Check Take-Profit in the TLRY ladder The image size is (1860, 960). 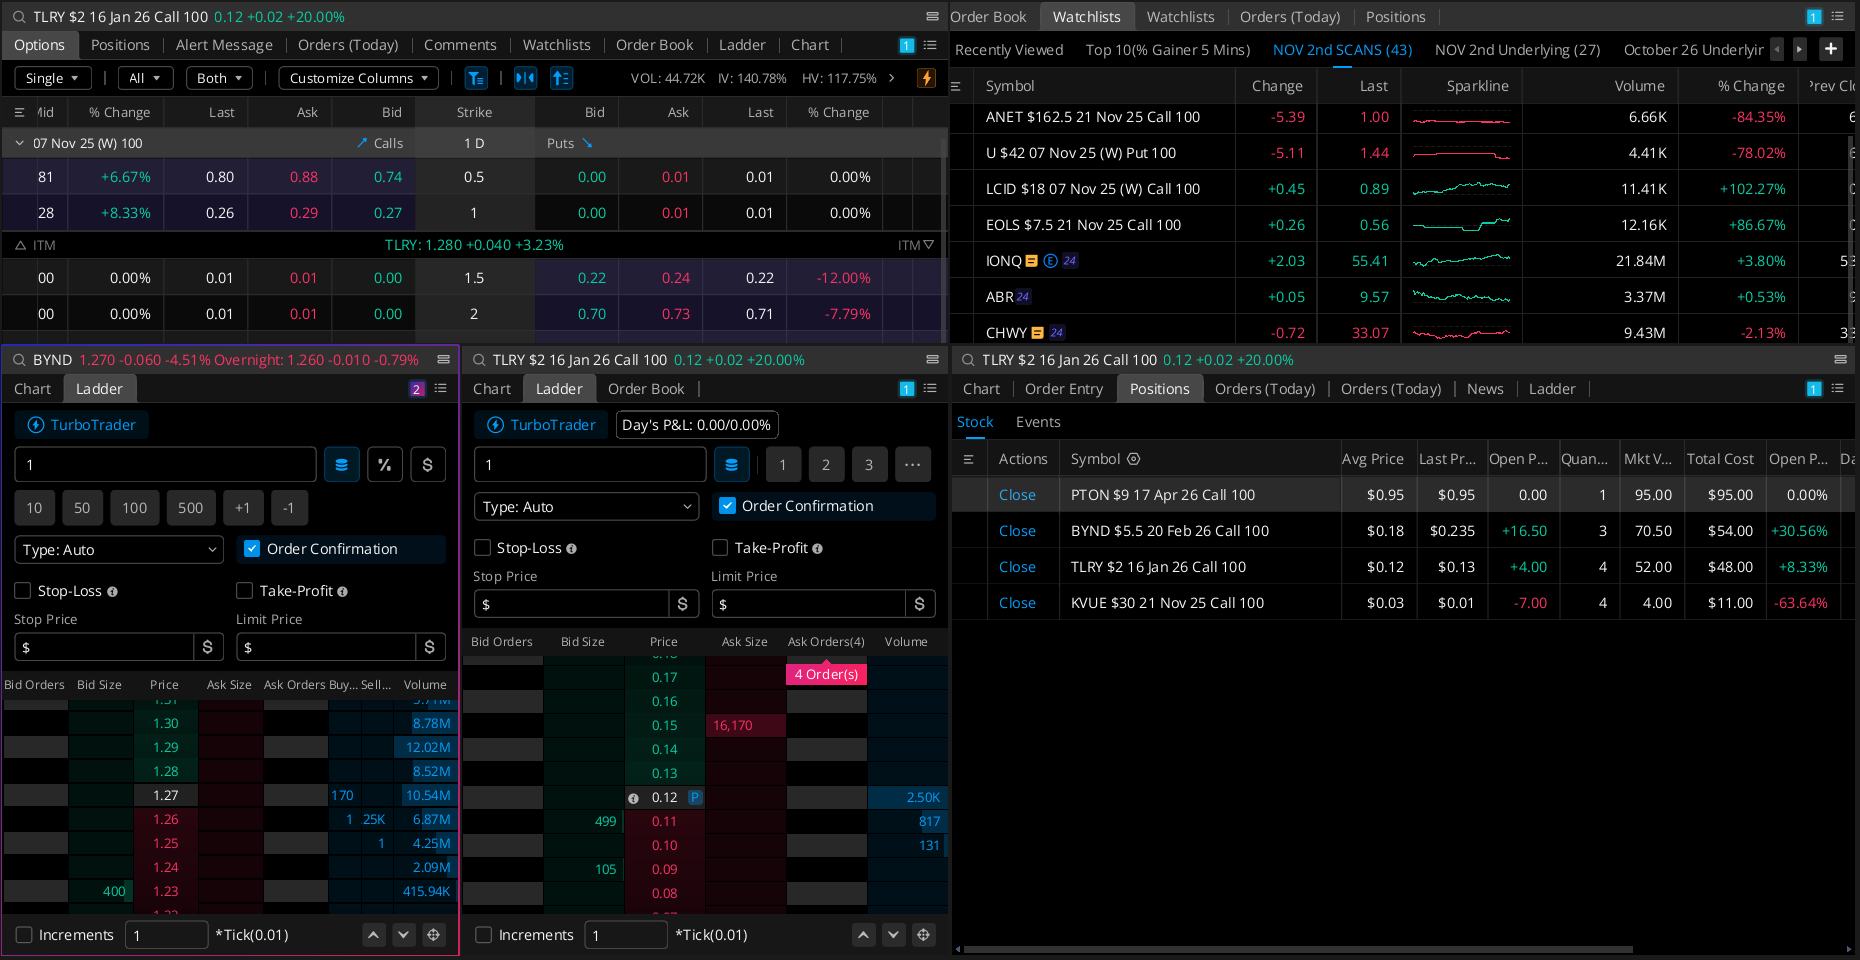click(x=720, y=548)
